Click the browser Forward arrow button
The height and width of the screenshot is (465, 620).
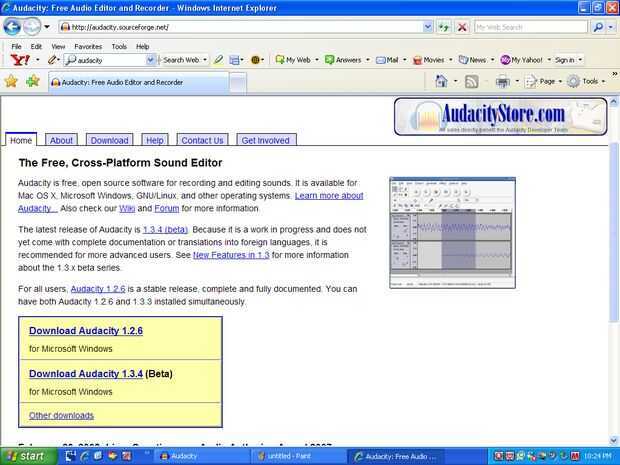point(32,27)
